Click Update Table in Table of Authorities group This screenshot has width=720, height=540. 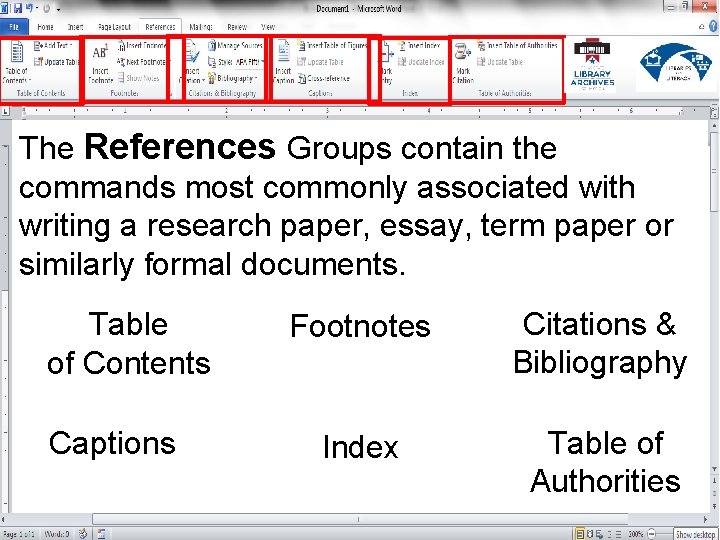click(500, 62)
